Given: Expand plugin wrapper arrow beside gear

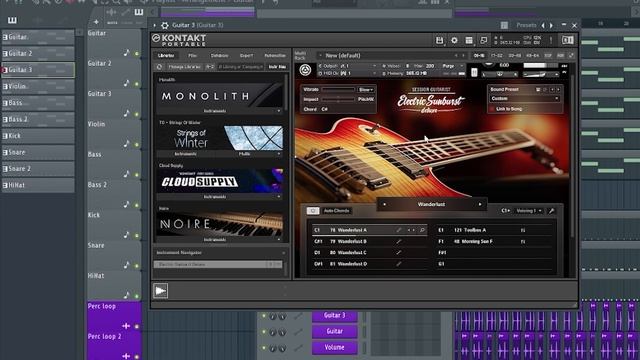Looking at the screenshot, I should pyautogui.click(x=154, y=25).
